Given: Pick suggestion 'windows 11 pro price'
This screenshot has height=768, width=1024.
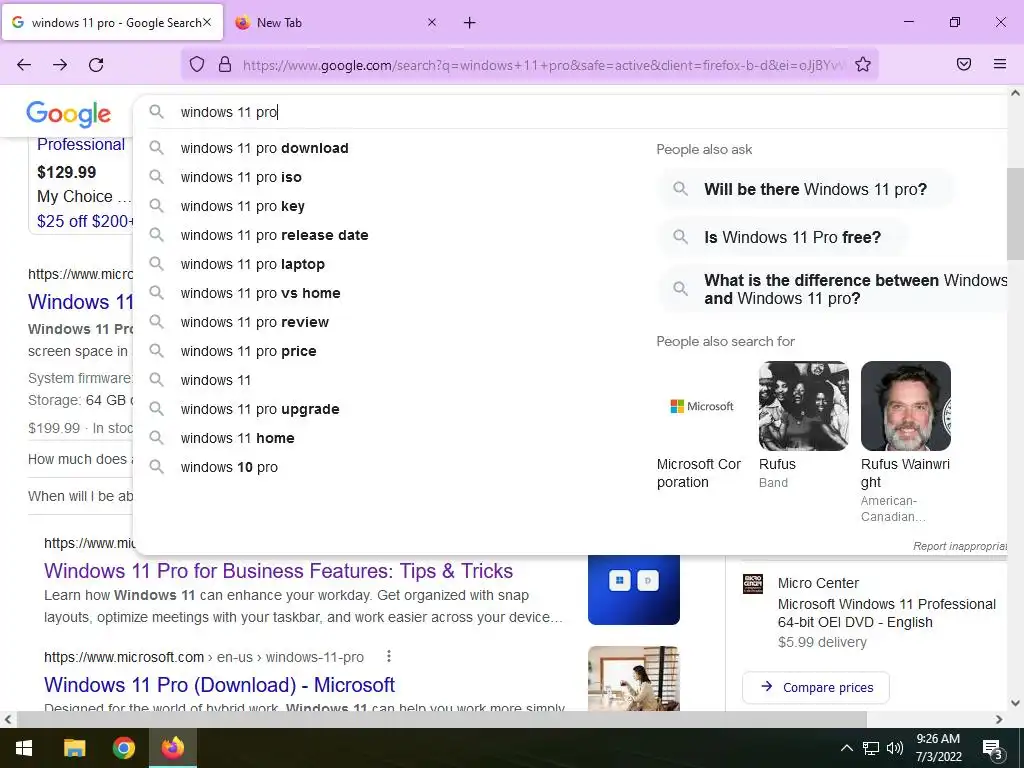Looking at the screenshot, I should click(248, 351).
